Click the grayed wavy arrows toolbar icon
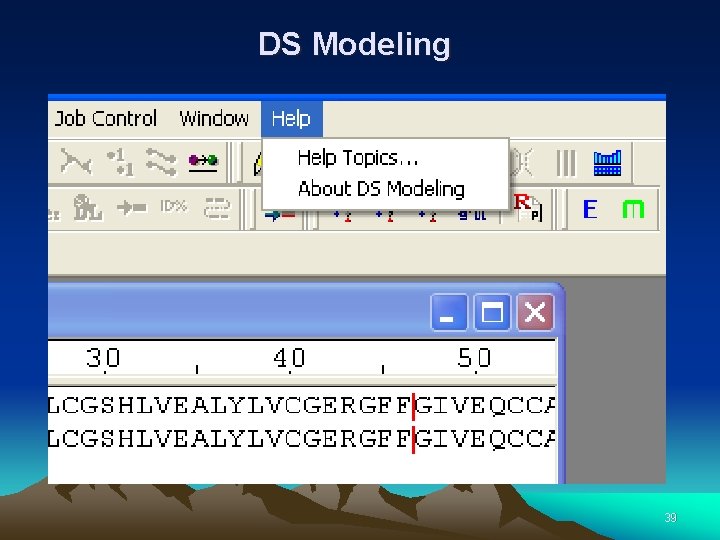Viewport: 720px width, 540px height. (161, 162)
